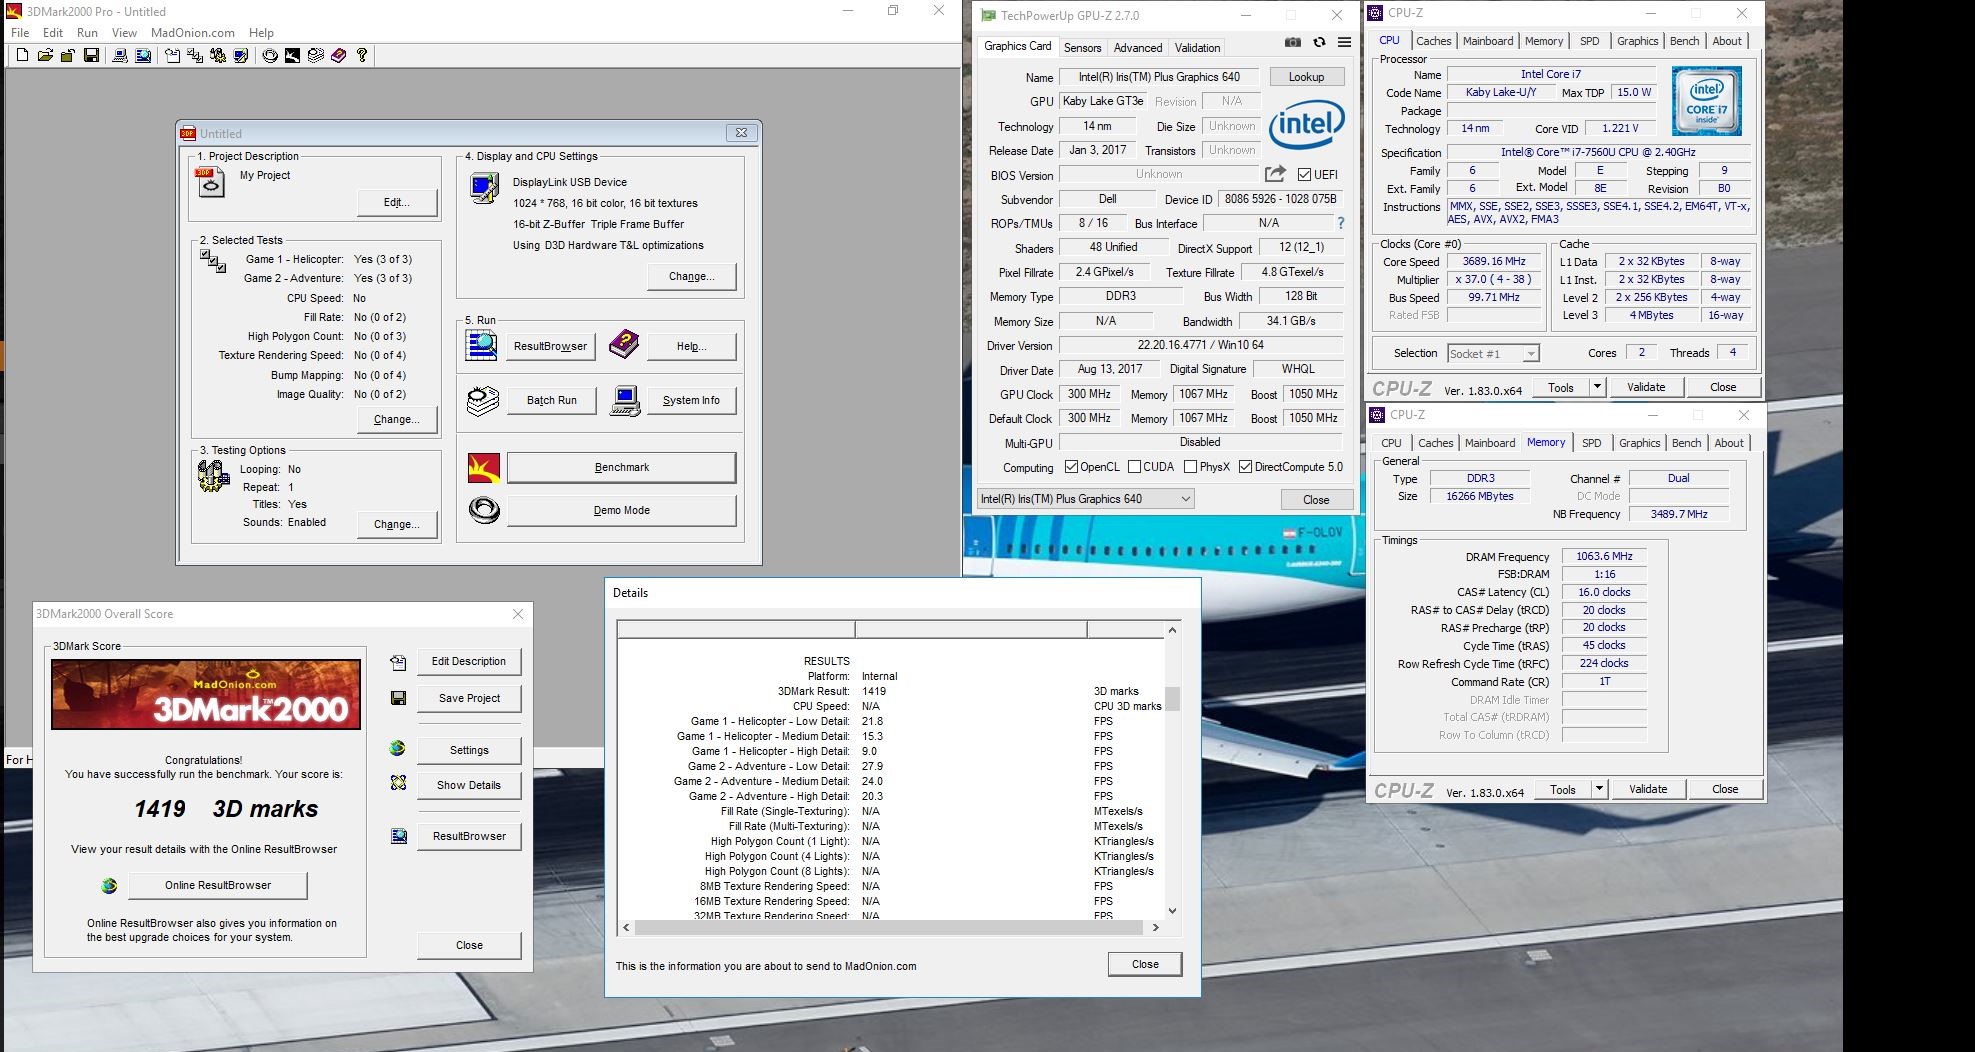
Task: Click the globe icon beside Online ResultBrowser button
Action: 109,886
